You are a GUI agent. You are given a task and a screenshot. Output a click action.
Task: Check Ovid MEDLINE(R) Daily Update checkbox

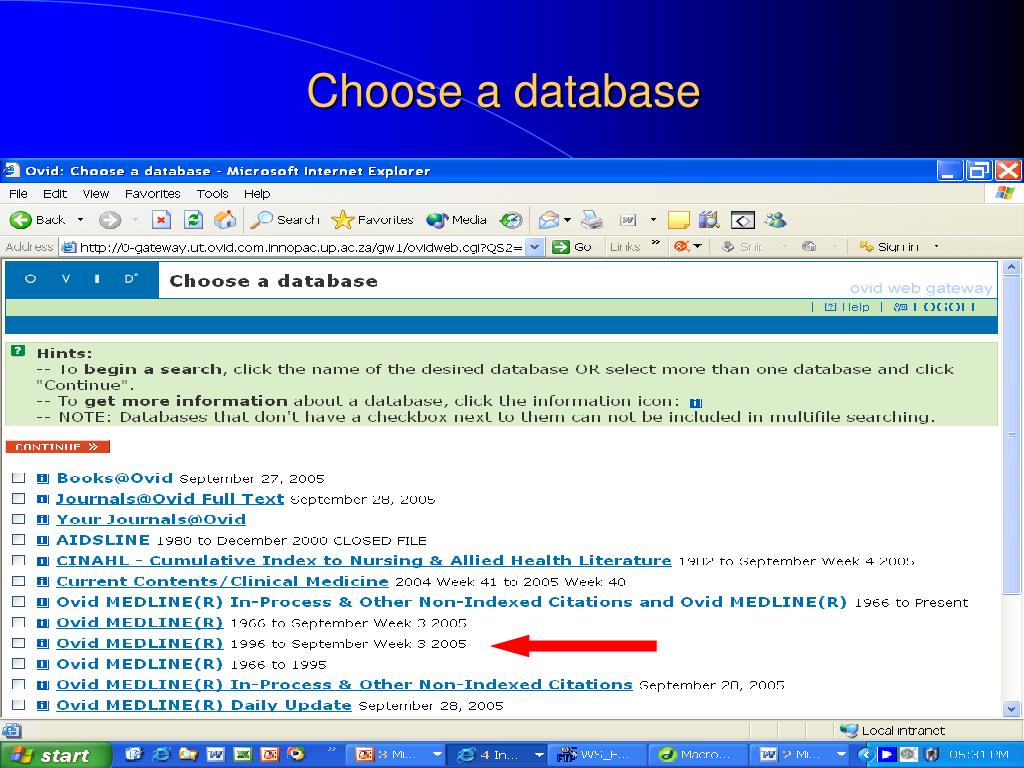(x=18, y=705)
